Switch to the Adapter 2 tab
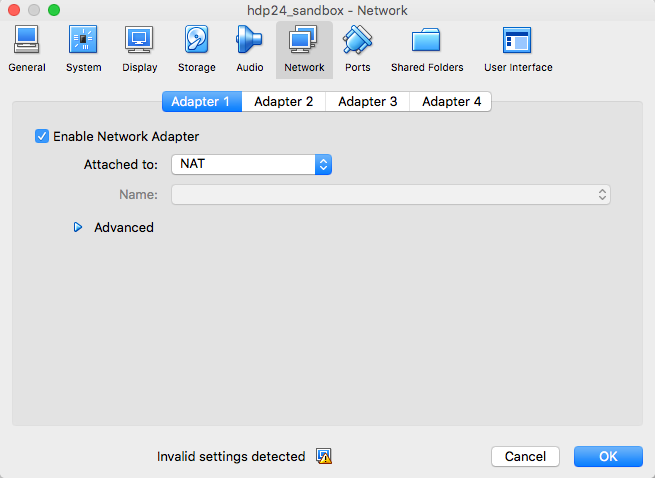Viewport: 655px width, 478px height. 284,102
